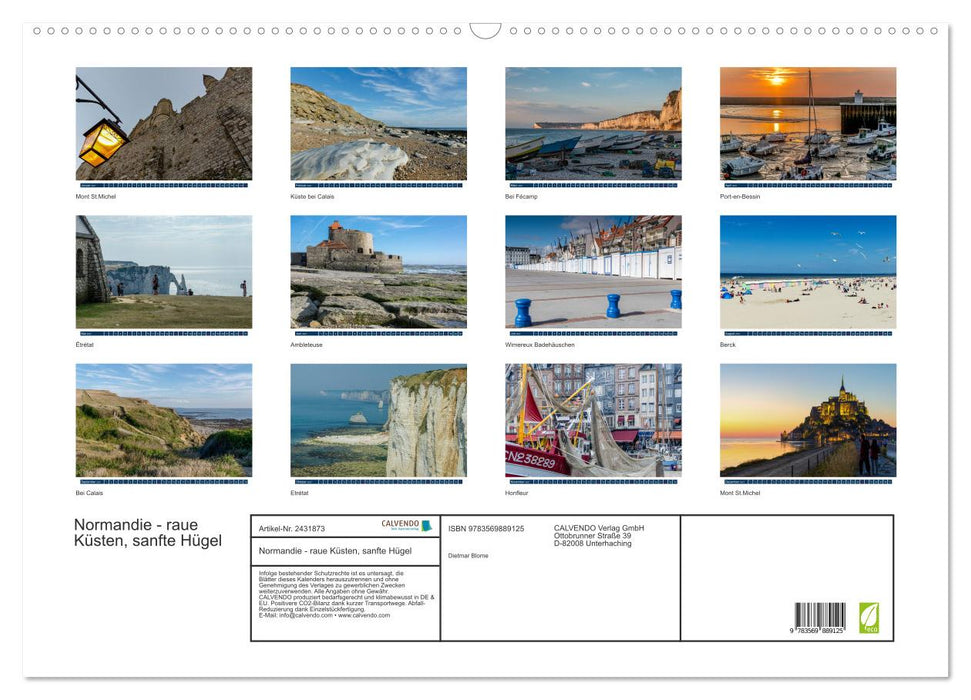Viewport: 971px width, 700px height.
Task: Open the Port-en-Bessin sunset photo
Action: click(x=808, y=124)
